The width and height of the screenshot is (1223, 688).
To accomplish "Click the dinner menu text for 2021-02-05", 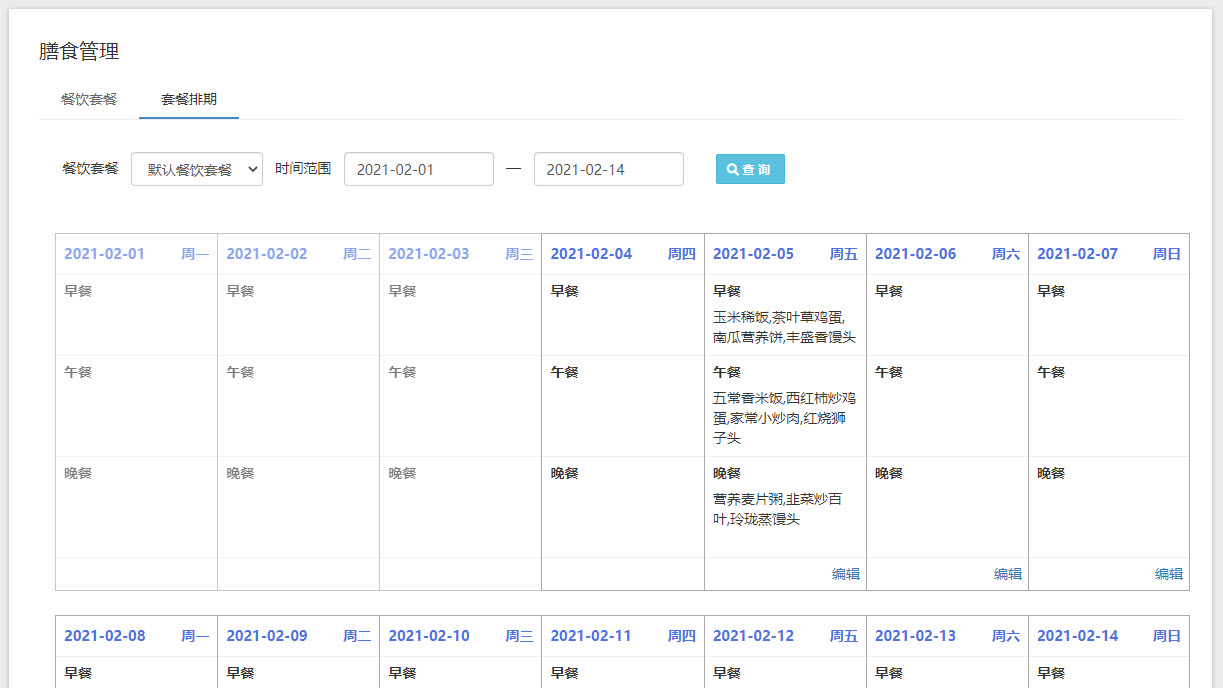I will 777,509.
